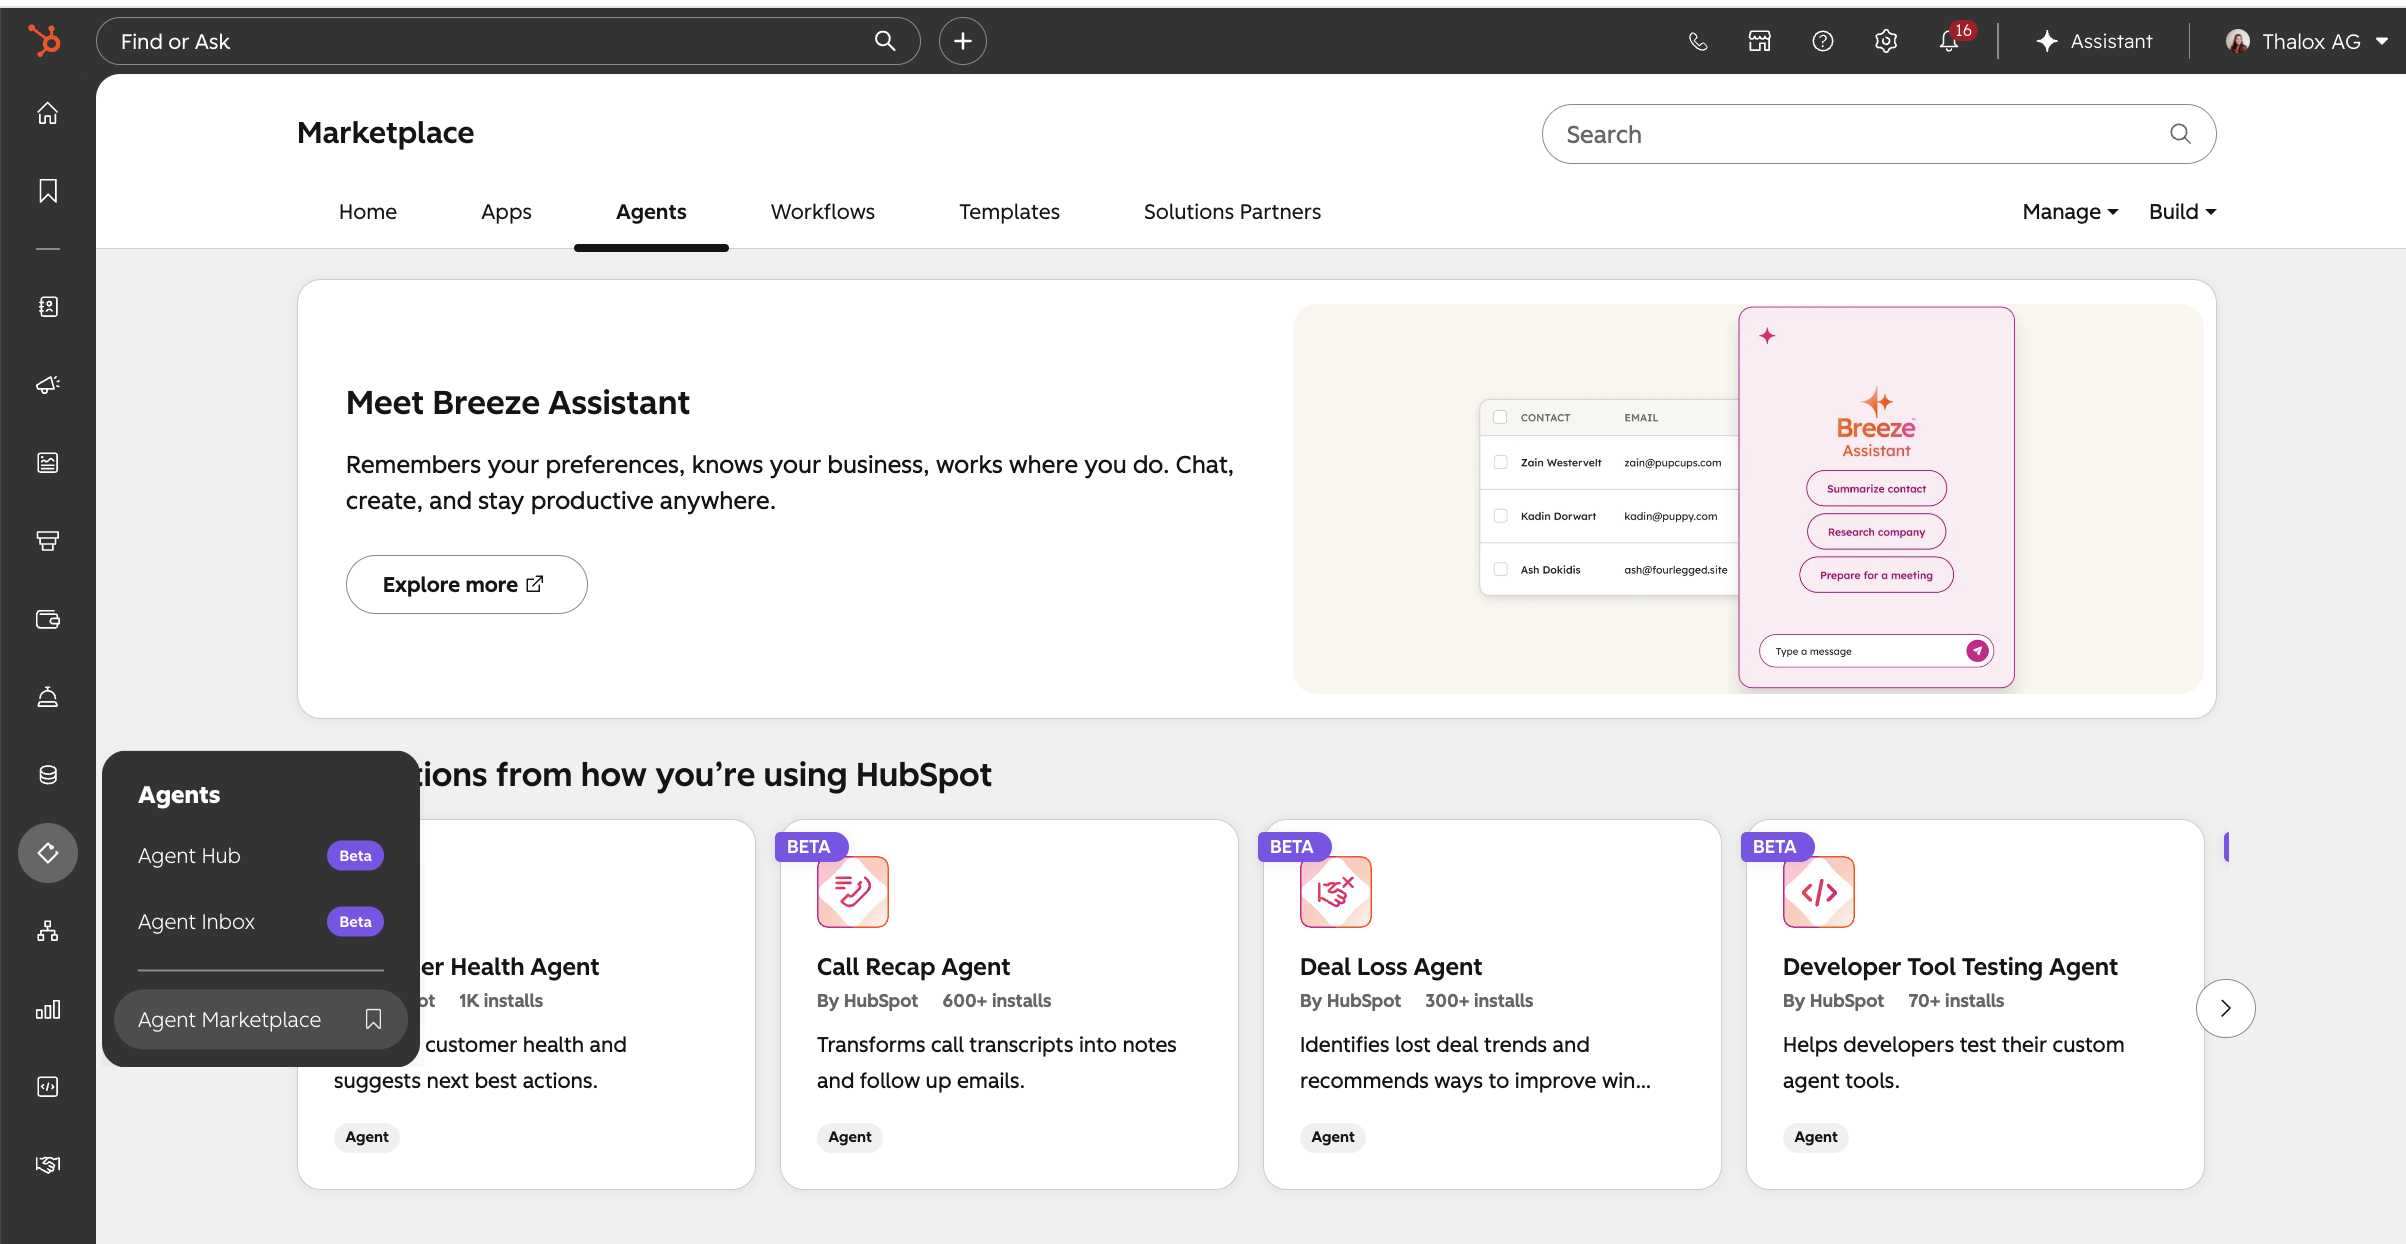The image size is (2406, 1244).
Task: Click the magnifier icon in Find or Ask
Action: pyautogui.click(x=885, y=41)
